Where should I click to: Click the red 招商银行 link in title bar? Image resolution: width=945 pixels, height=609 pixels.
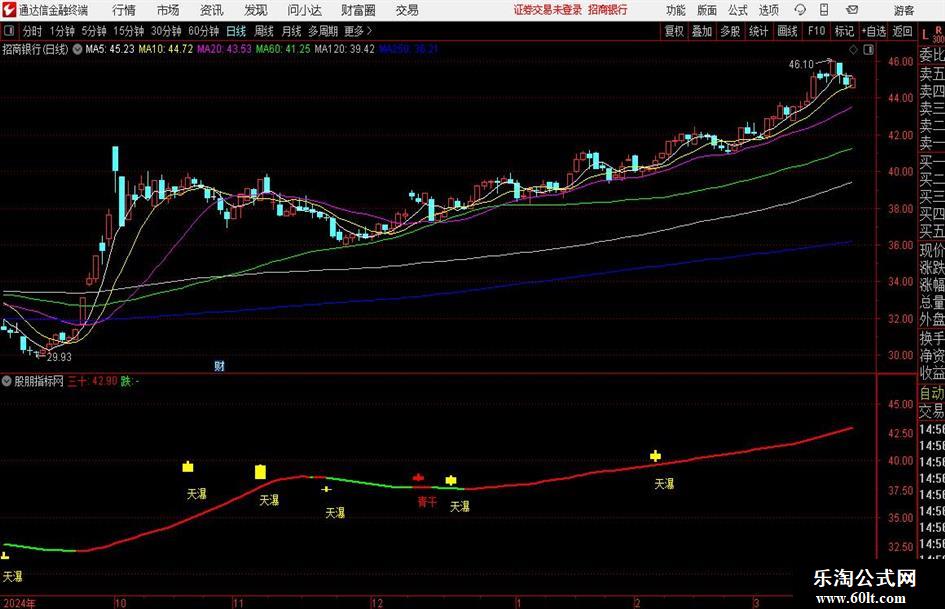click(608, 10)
